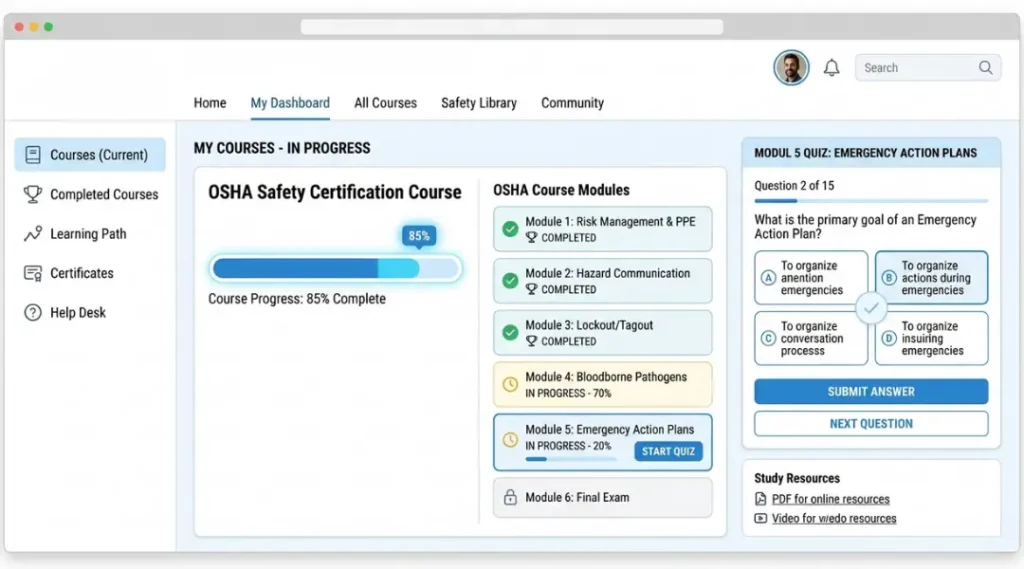Select answer B: actions during emergencies
The height and width of the screenshot is (569, 1024).
click(931, 278)
